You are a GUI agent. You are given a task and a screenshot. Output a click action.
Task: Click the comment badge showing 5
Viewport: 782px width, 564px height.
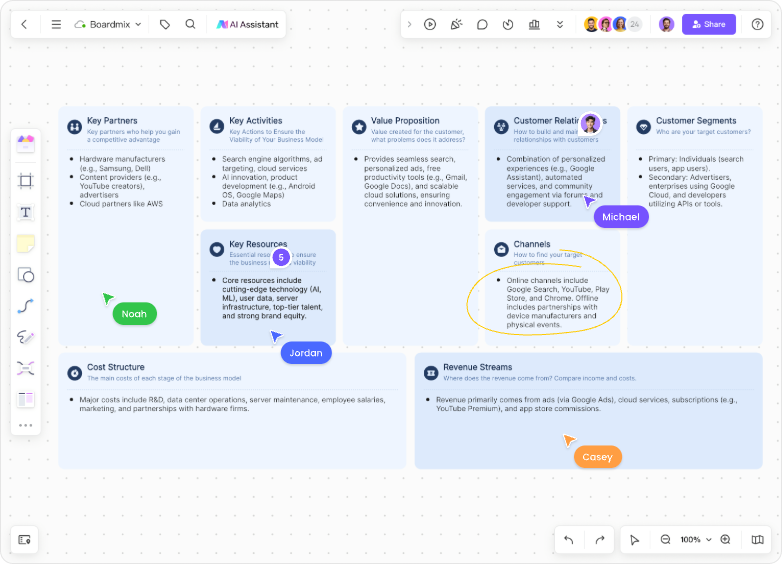281,257
